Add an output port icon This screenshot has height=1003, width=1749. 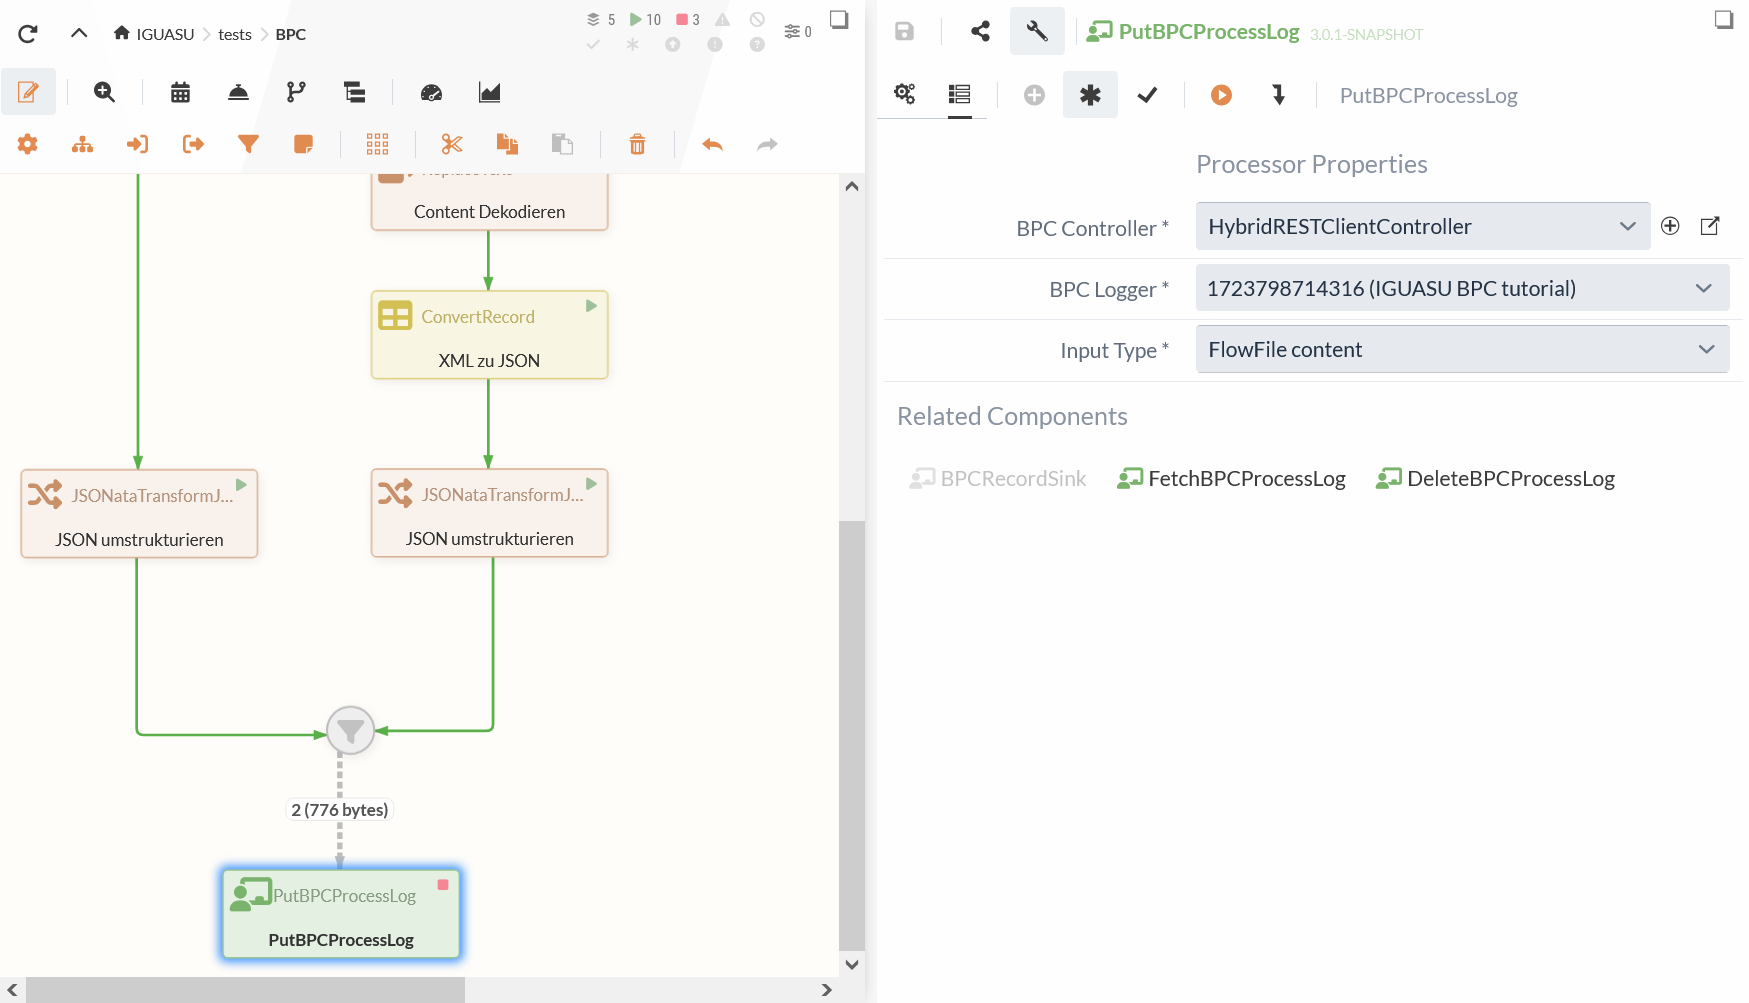193,144
